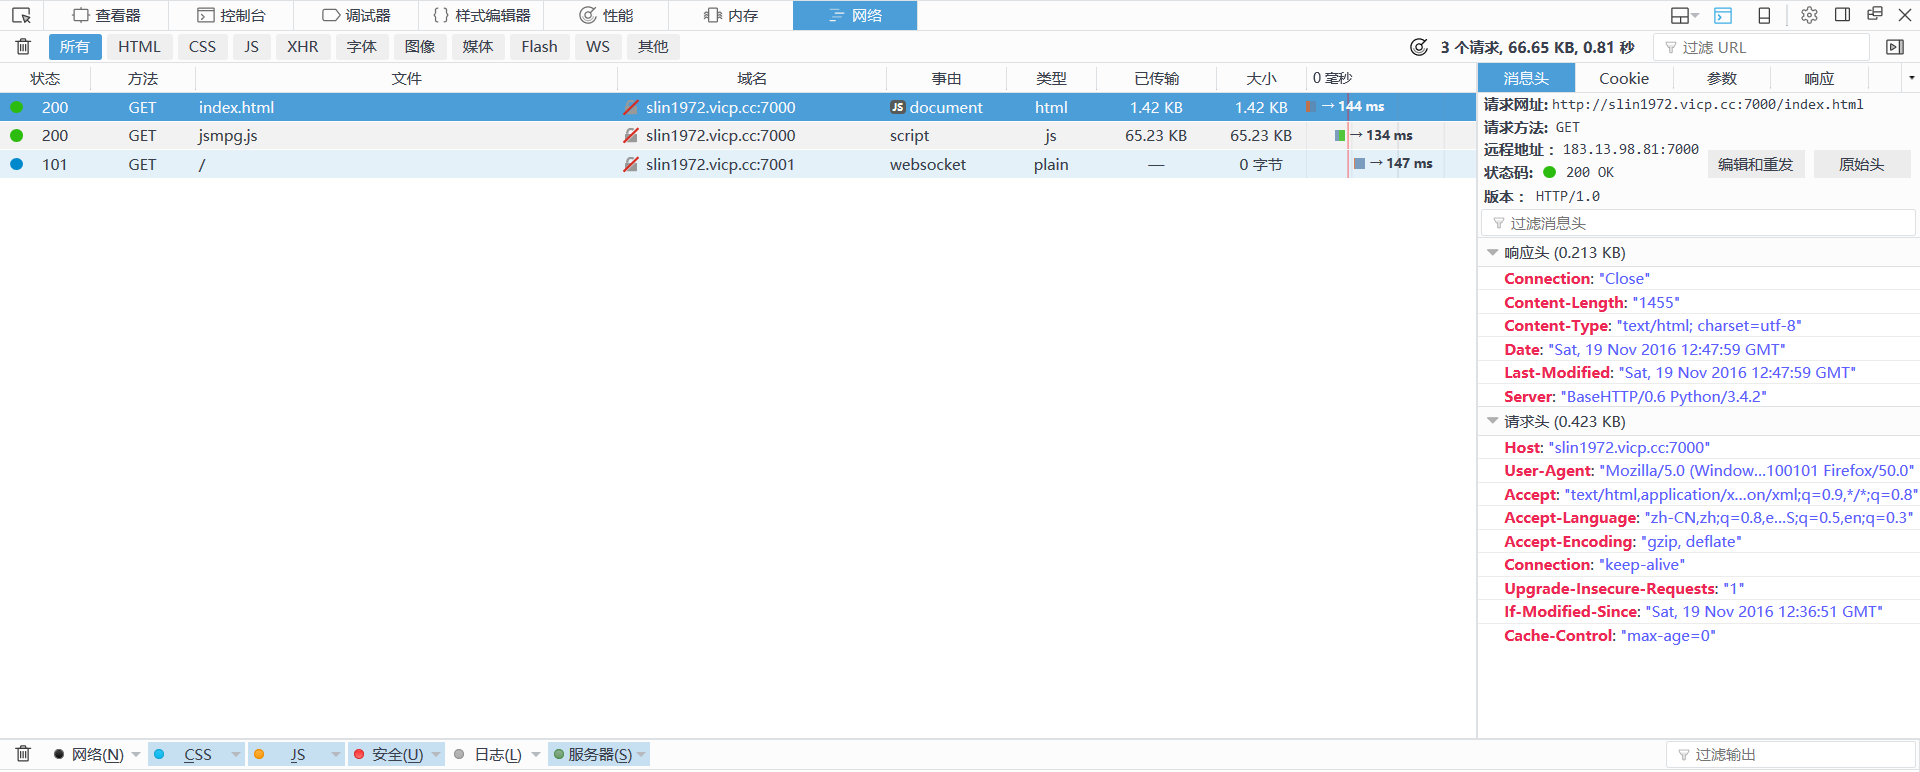
Task: Toggle the 服务器(S) console filter
Action: (x=592, y=754)
